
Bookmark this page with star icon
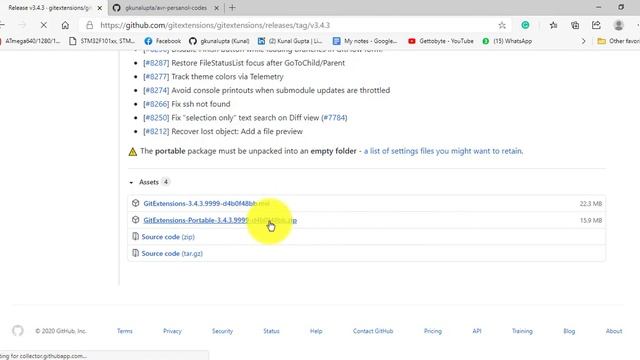tap(502, 25)
